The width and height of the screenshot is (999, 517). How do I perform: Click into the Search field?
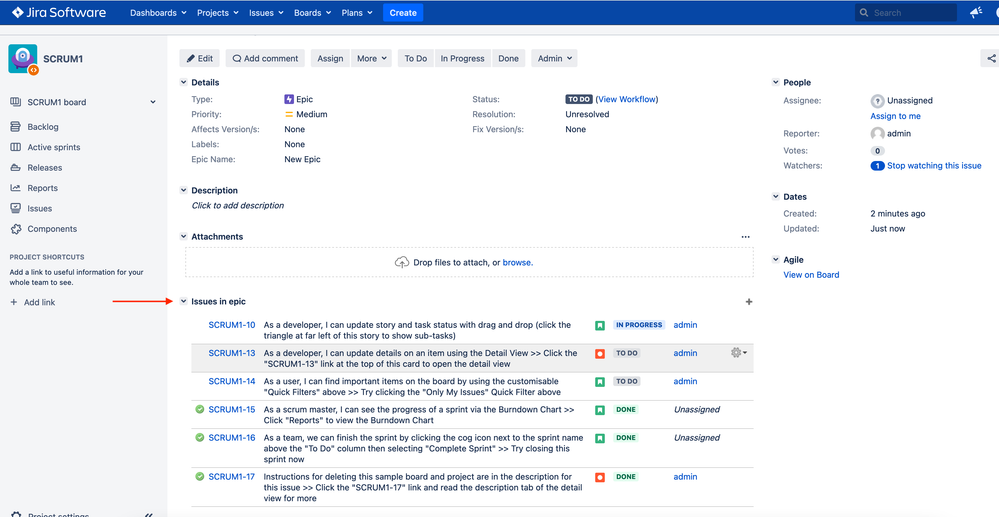[905, 13]
